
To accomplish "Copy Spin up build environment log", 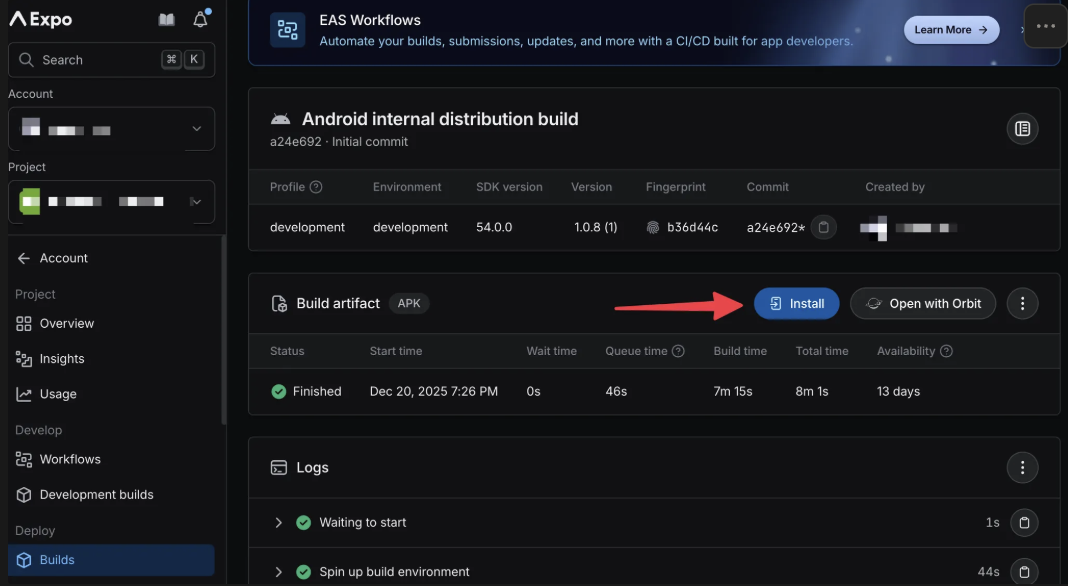I will click(1024, 572).
